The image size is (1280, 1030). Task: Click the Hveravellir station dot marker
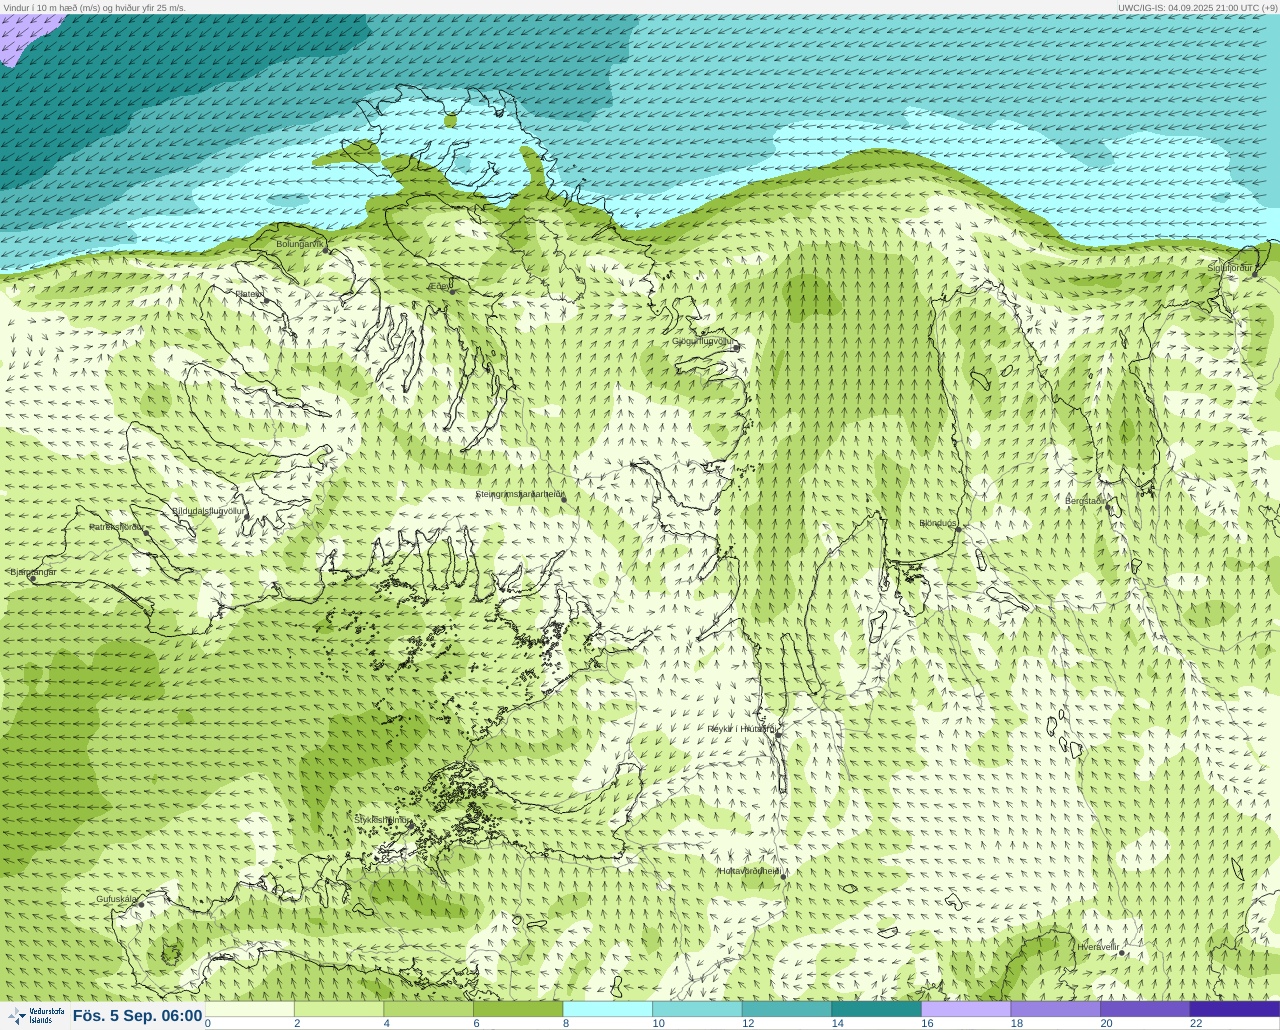1122,953
